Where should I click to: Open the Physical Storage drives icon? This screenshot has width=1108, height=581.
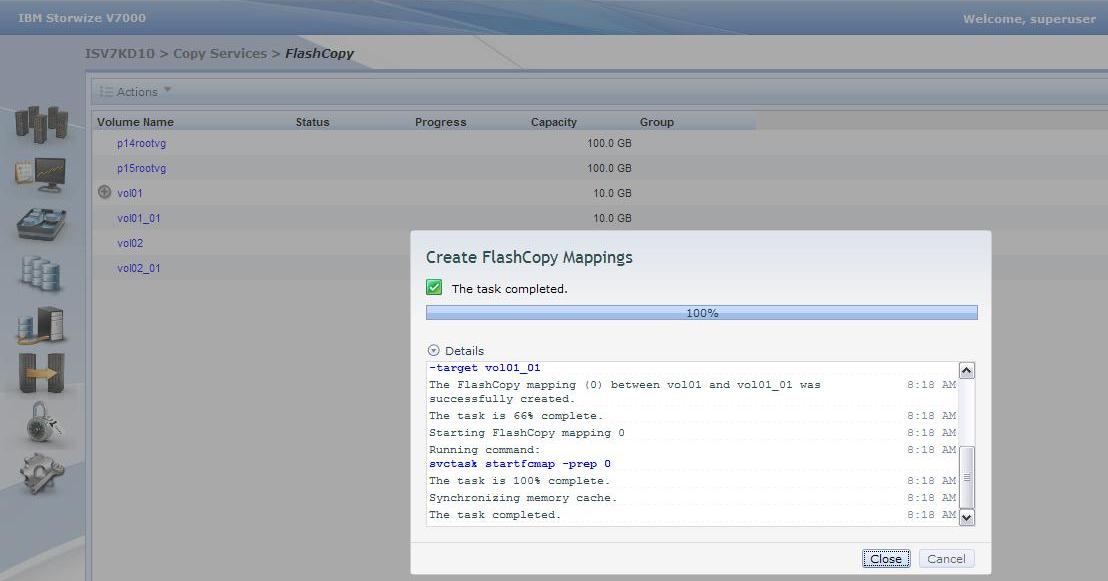click(x=41, y=224)
